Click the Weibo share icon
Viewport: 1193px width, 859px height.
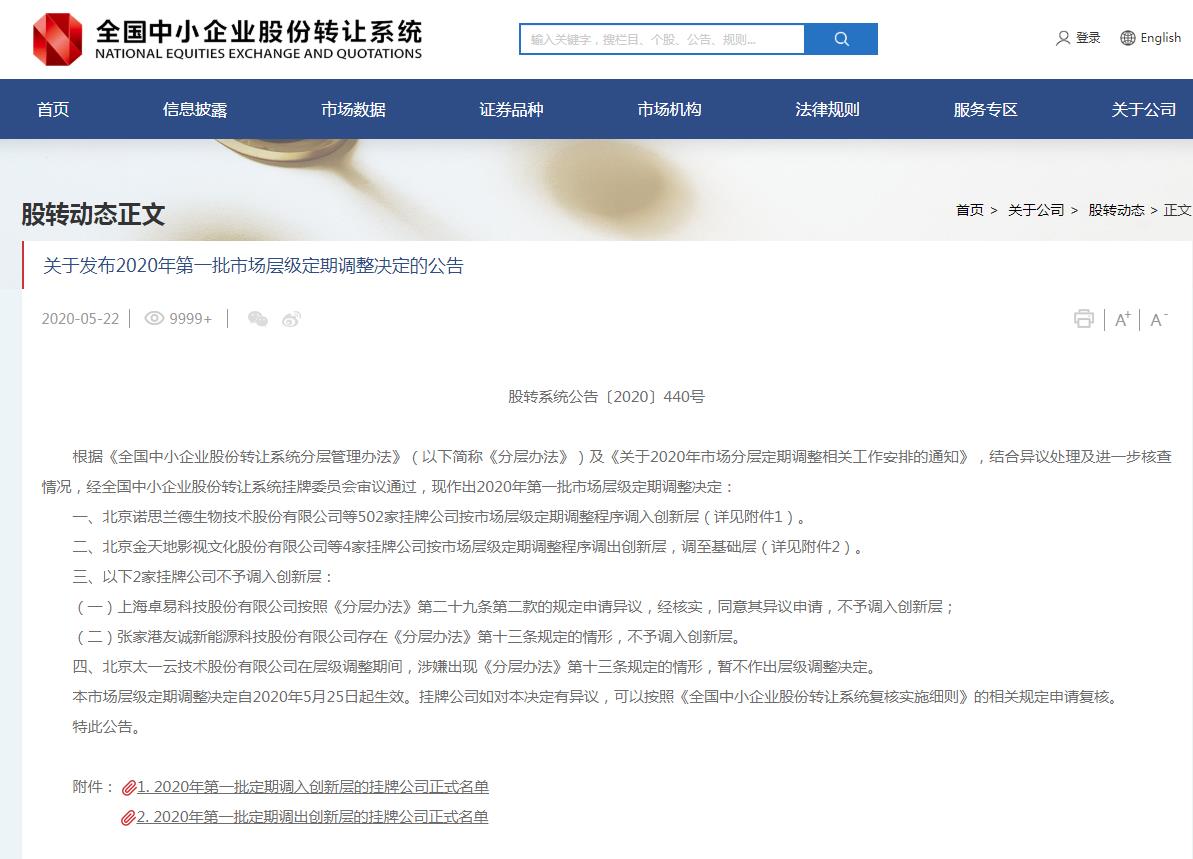click(x=291, y=319)
